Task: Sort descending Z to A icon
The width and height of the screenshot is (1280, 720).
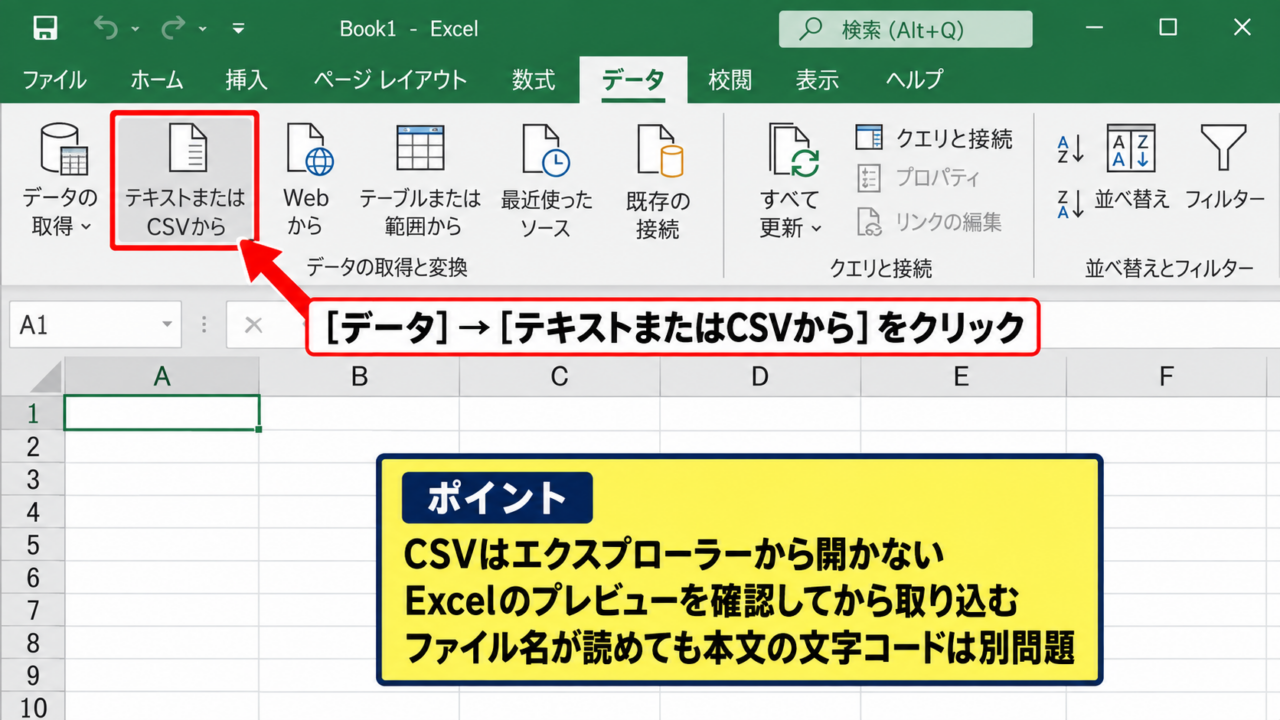Action: pyautogui.click(x=1071, y=202)
